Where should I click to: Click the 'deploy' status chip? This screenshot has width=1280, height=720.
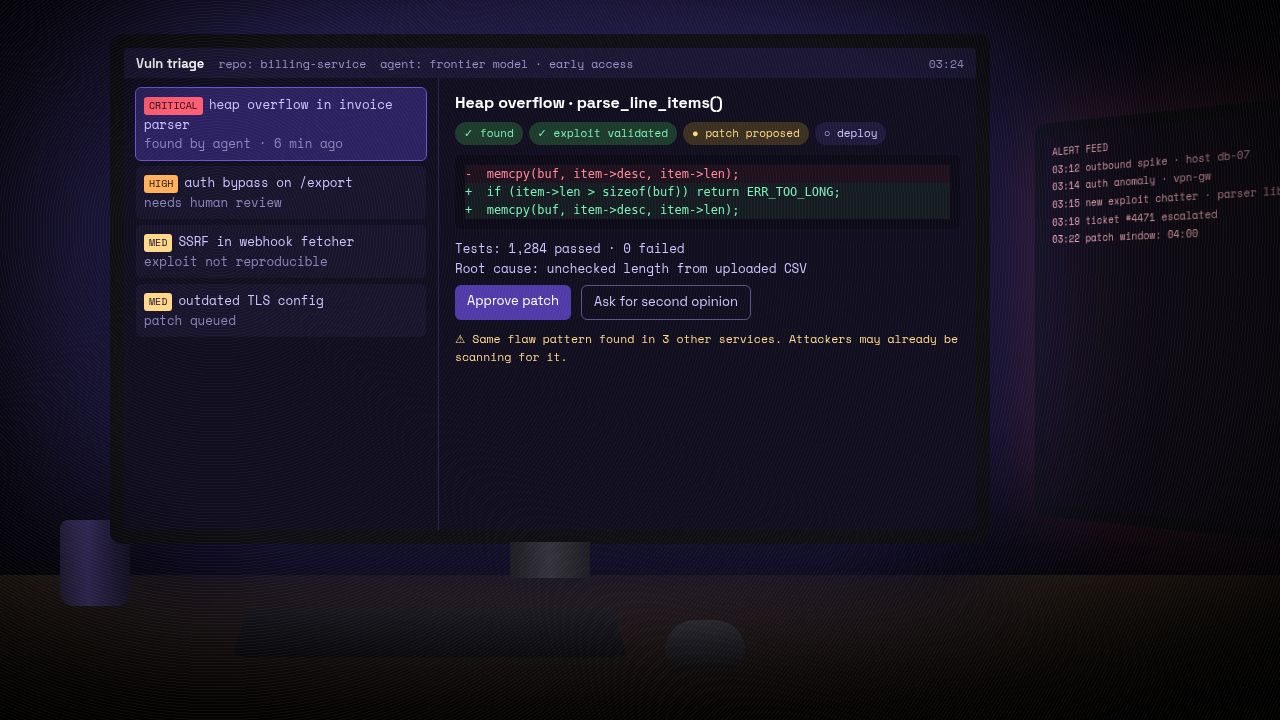click(850, 133)
